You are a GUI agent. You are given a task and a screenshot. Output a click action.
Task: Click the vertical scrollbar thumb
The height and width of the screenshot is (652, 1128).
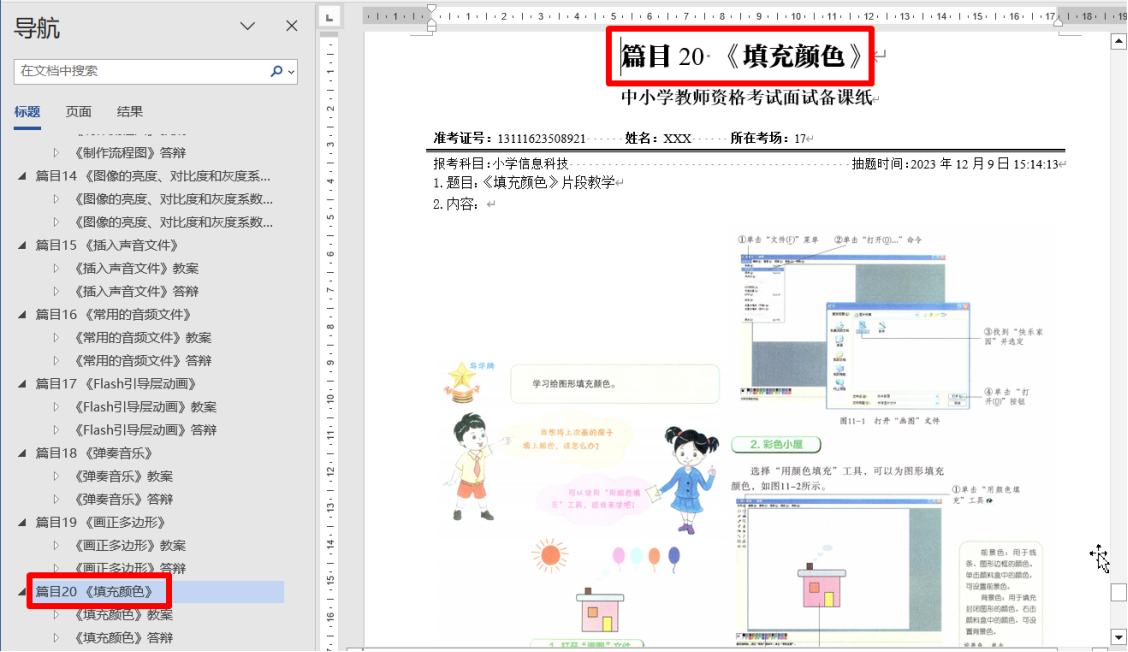1118,591
